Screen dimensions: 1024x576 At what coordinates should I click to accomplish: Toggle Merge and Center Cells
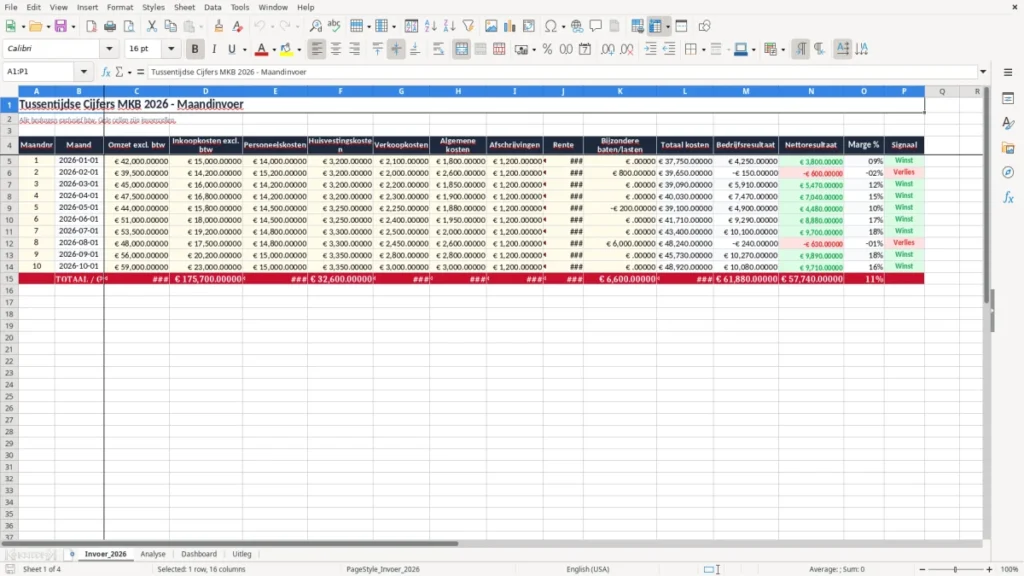point(462,49)
